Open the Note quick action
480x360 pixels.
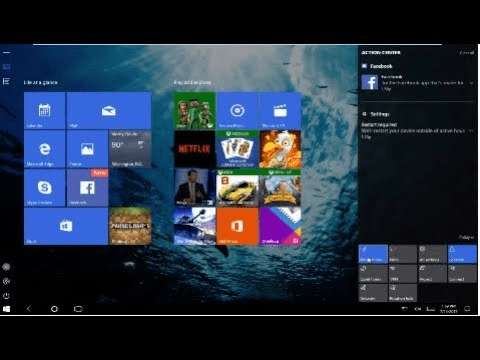[403, 254]
